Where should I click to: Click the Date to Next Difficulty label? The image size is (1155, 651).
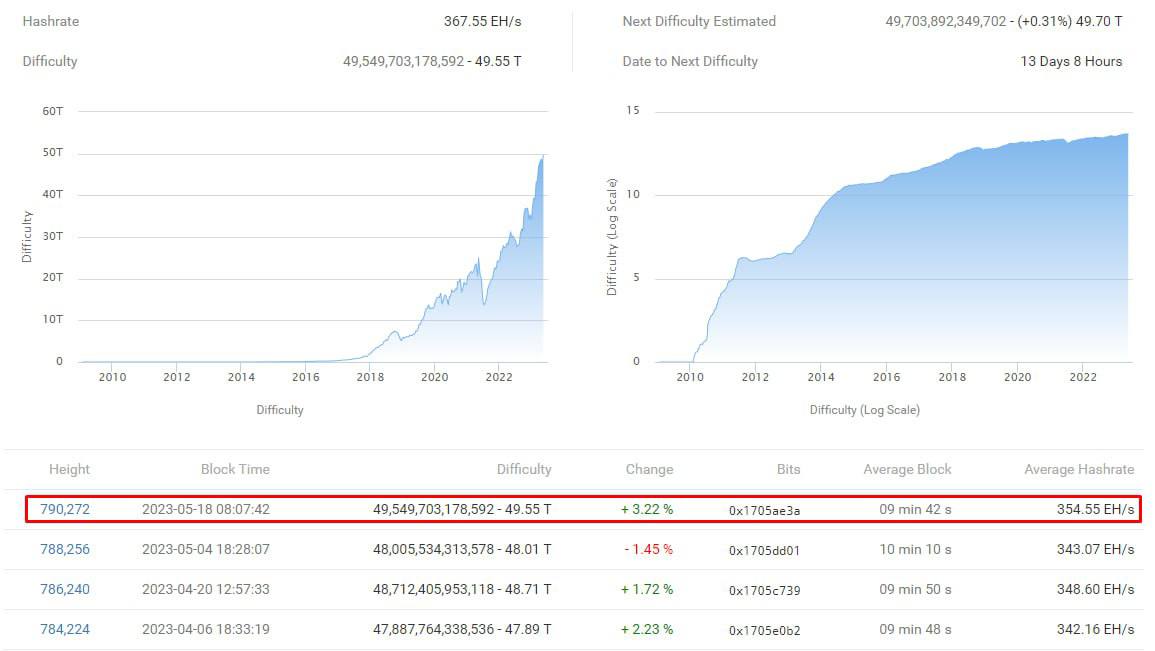point(690,61)
